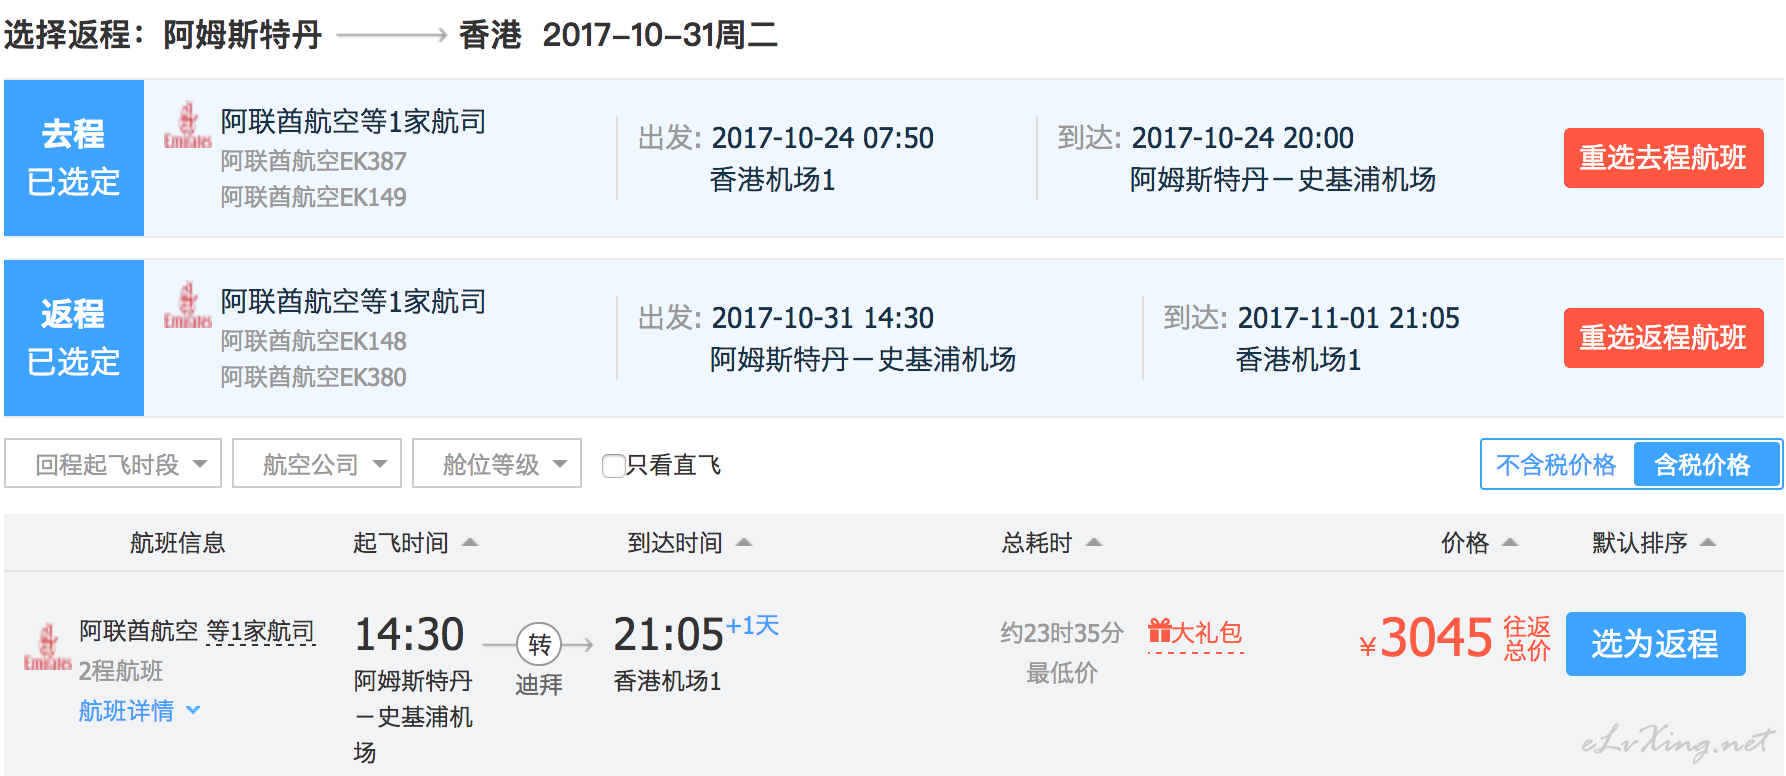Click 重选返程航班 reselect return button
Viewport: 1786px width, 776px height.
[1663, 338]
